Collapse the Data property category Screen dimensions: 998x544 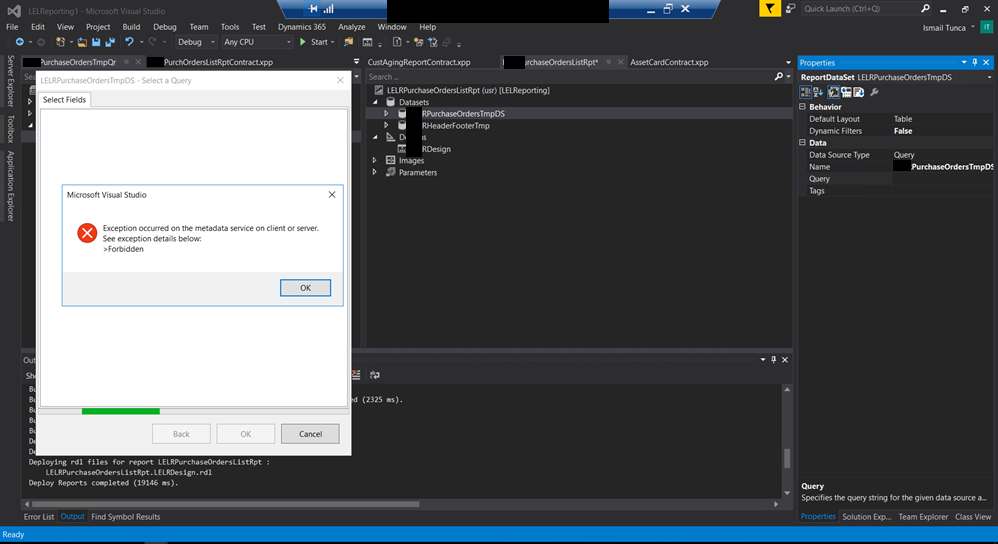tap(802, 143)
